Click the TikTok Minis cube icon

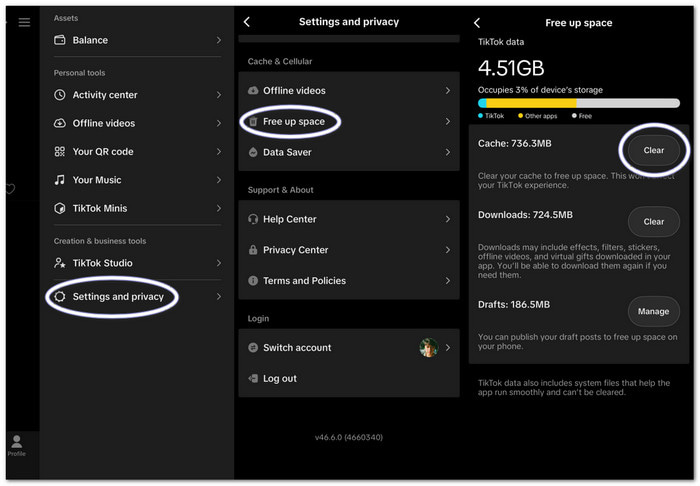tap(59, 208)
